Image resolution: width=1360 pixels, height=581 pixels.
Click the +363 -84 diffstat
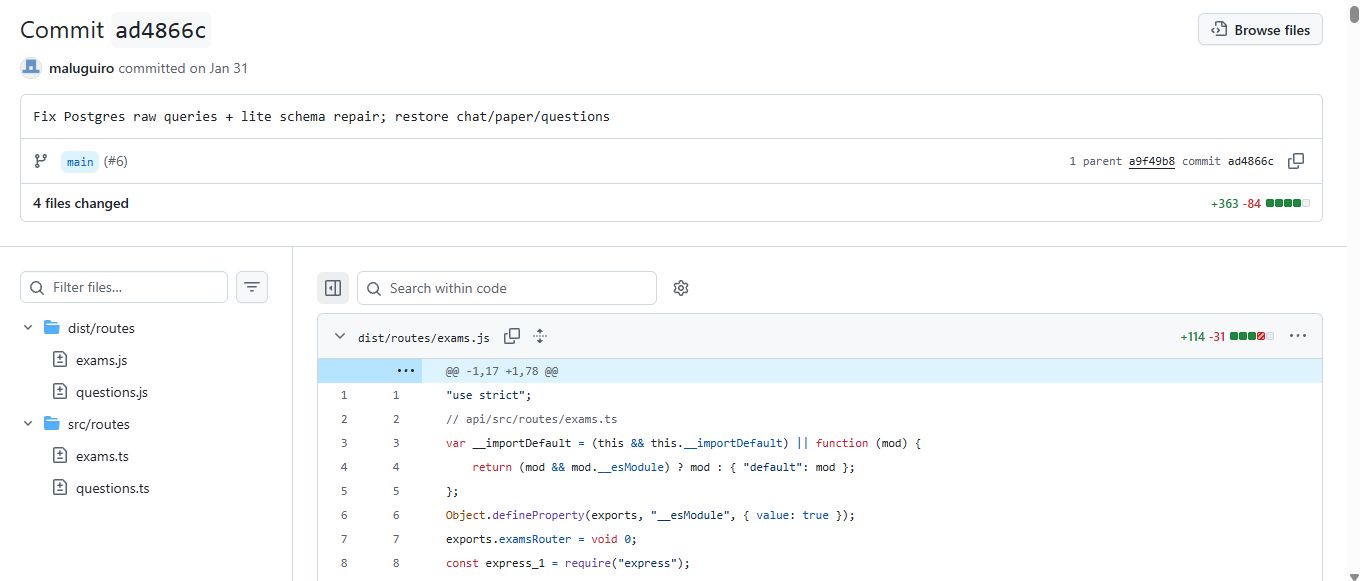tap(1260, 203)
